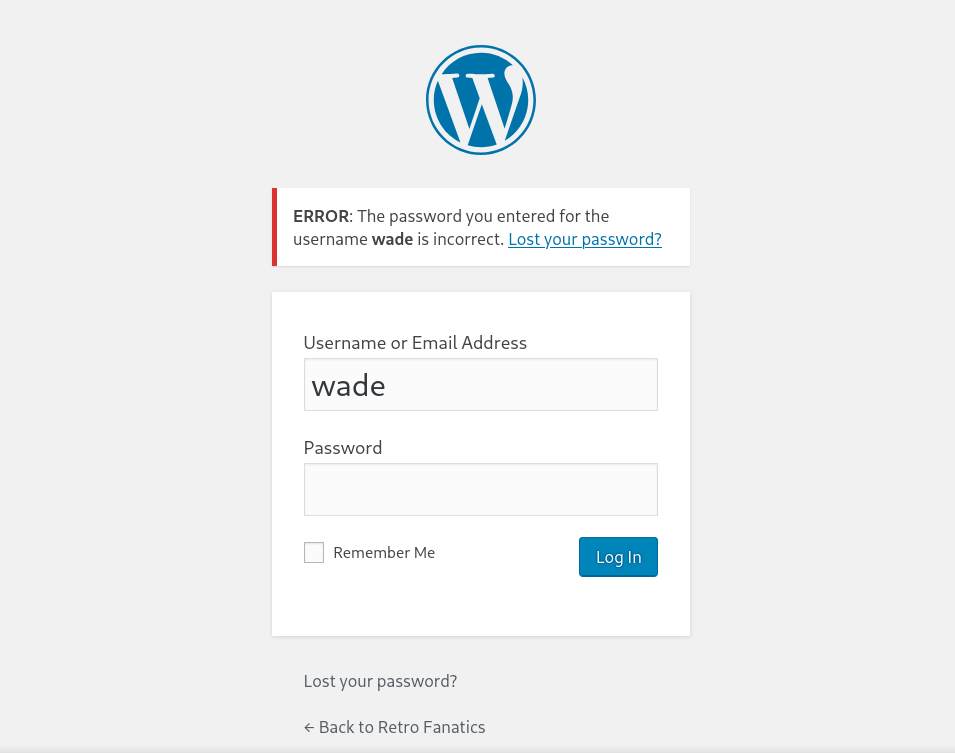955x753 pixels.
Task: Click the typed text wade in username field
Action: tap(348, 386)
